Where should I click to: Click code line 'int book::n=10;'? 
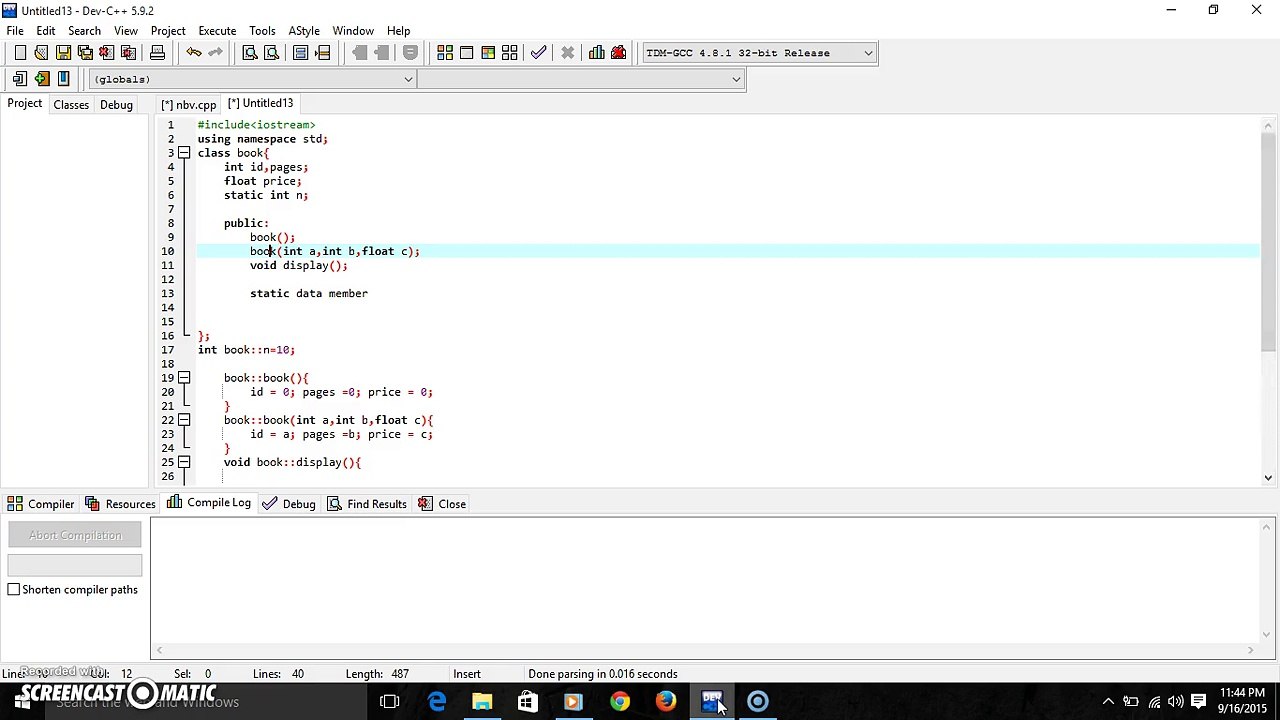tap(246, 350)
